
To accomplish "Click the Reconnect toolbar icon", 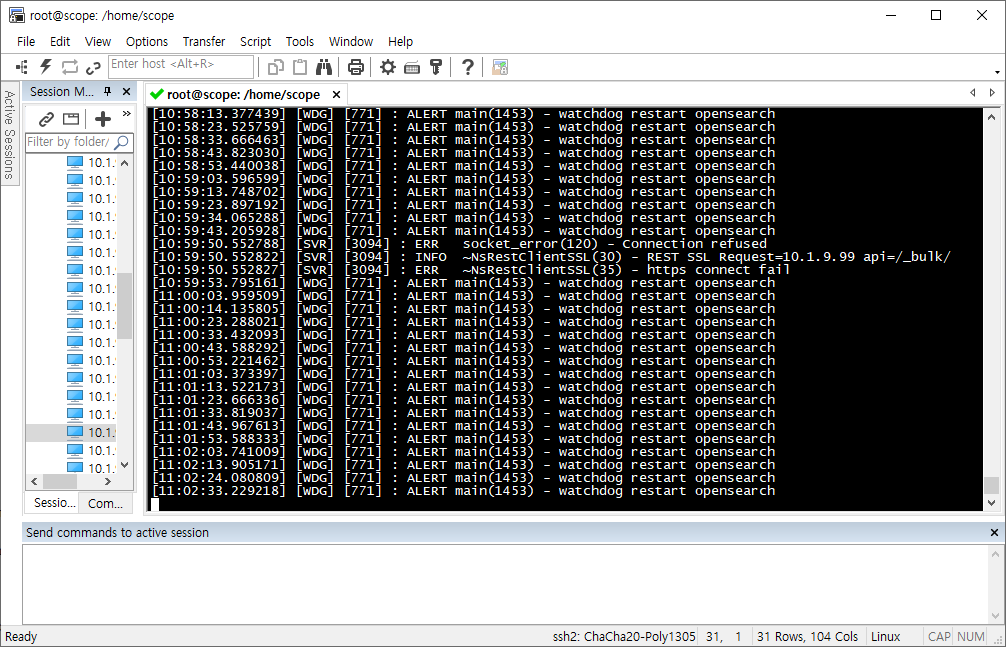I will (x=69, y=67).
